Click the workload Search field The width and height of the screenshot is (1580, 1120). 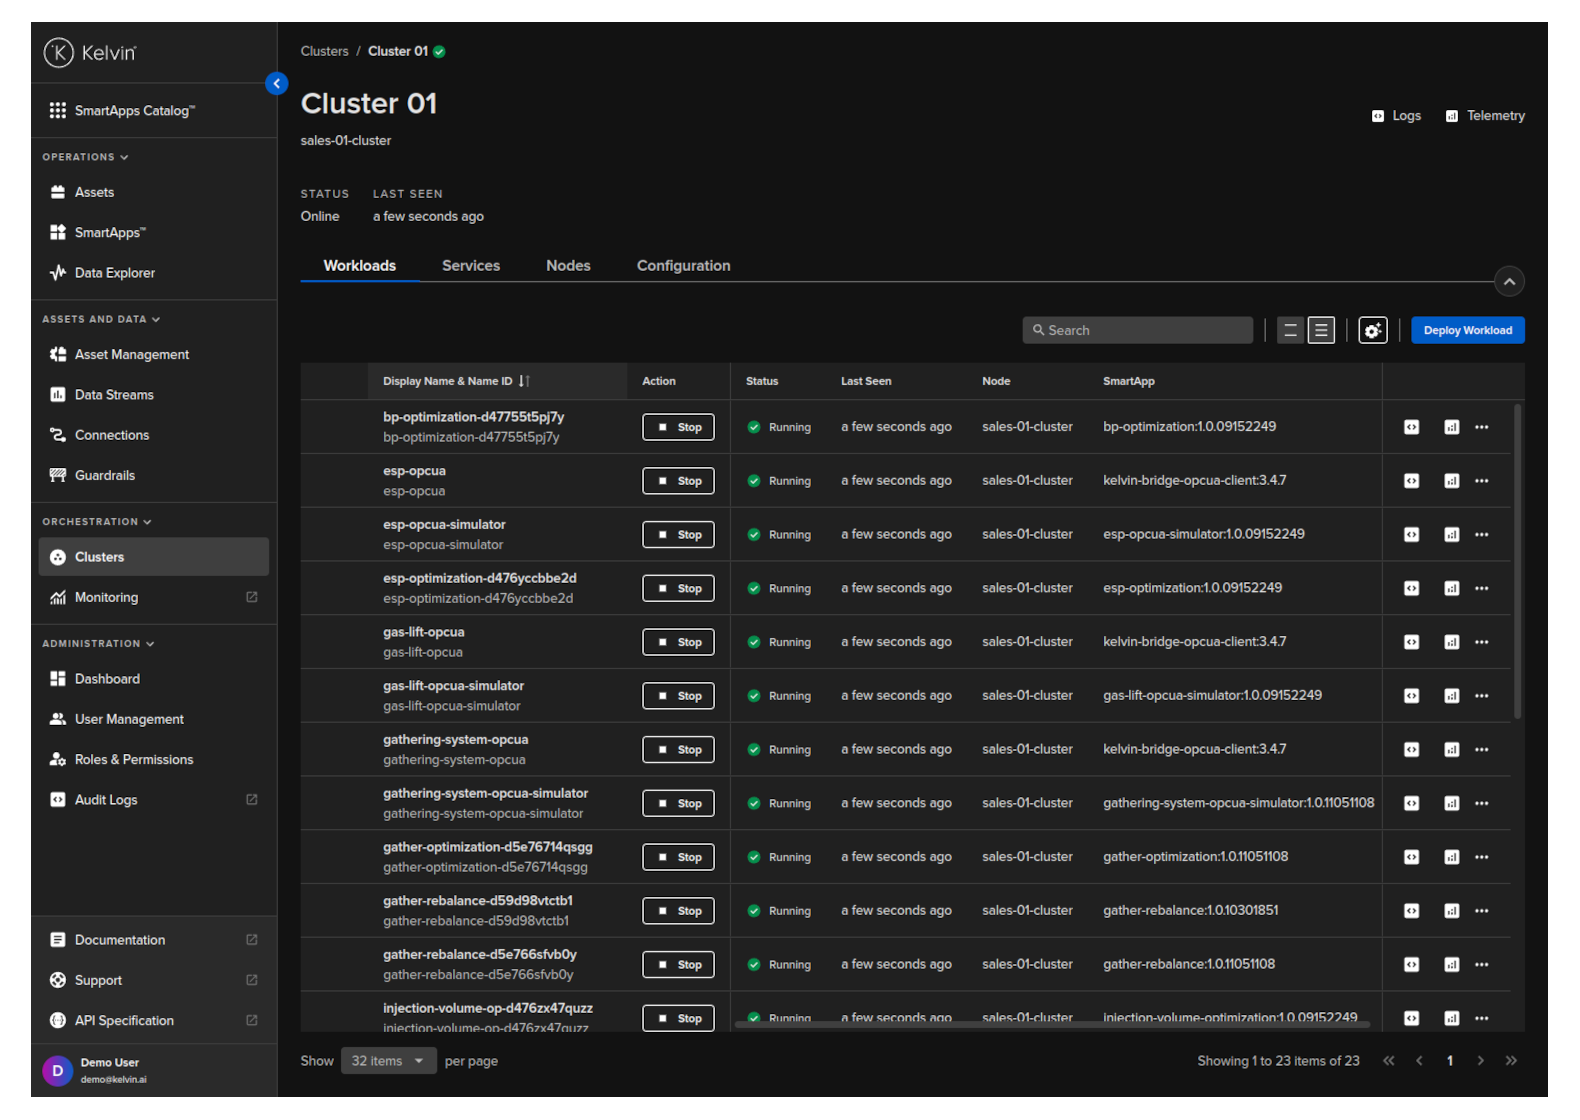[x=1140, y=330]
